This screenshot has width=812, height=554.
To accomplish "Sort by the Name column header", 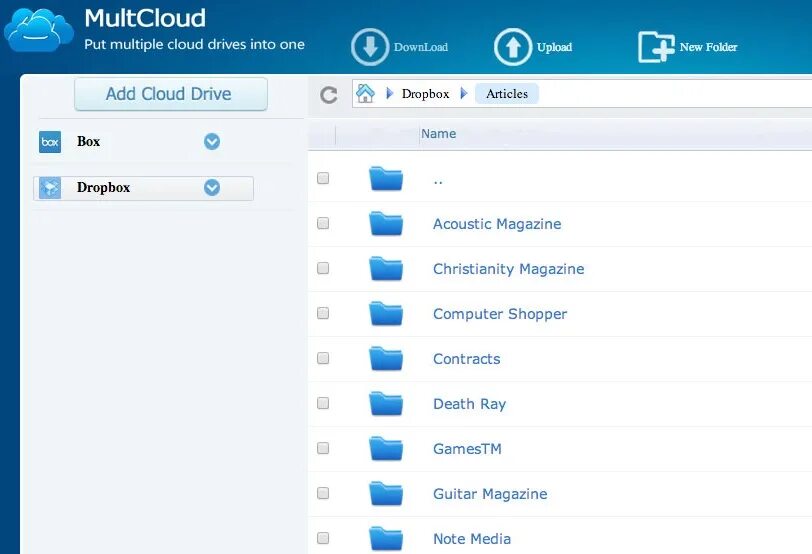I will coord(439,134).
